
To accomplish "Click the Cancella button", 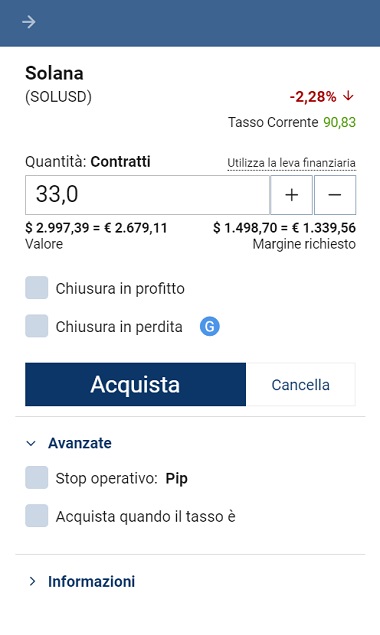I will (x=301, y=384).
